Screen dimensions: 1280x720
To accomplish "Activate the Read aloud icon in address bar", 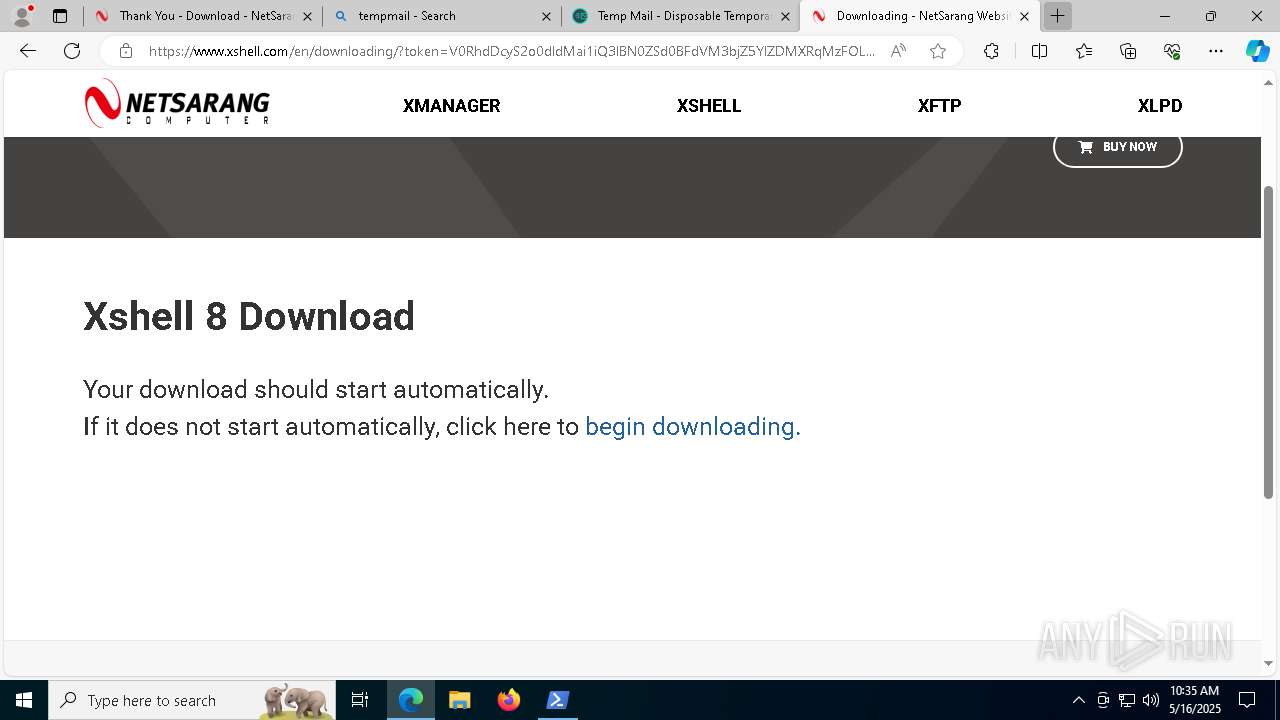I will pyautogui.click(x=898, y=51).
